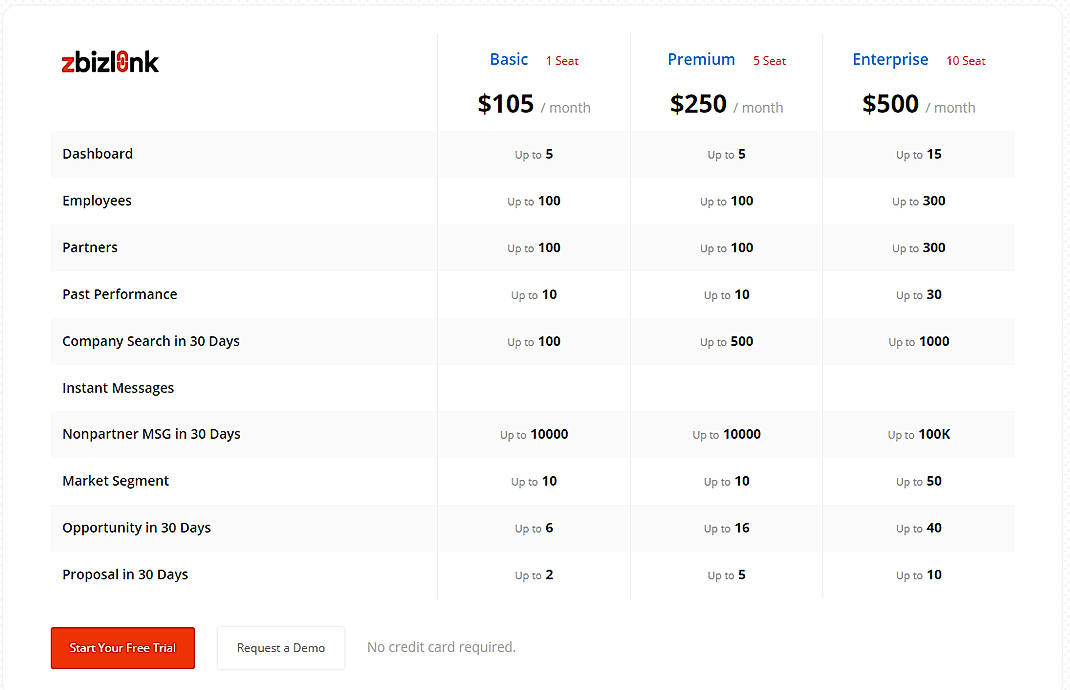Click Enterprise Market Segment 'Up to 50'
This screenshot has width=1070, height=690.
[919, 481]
